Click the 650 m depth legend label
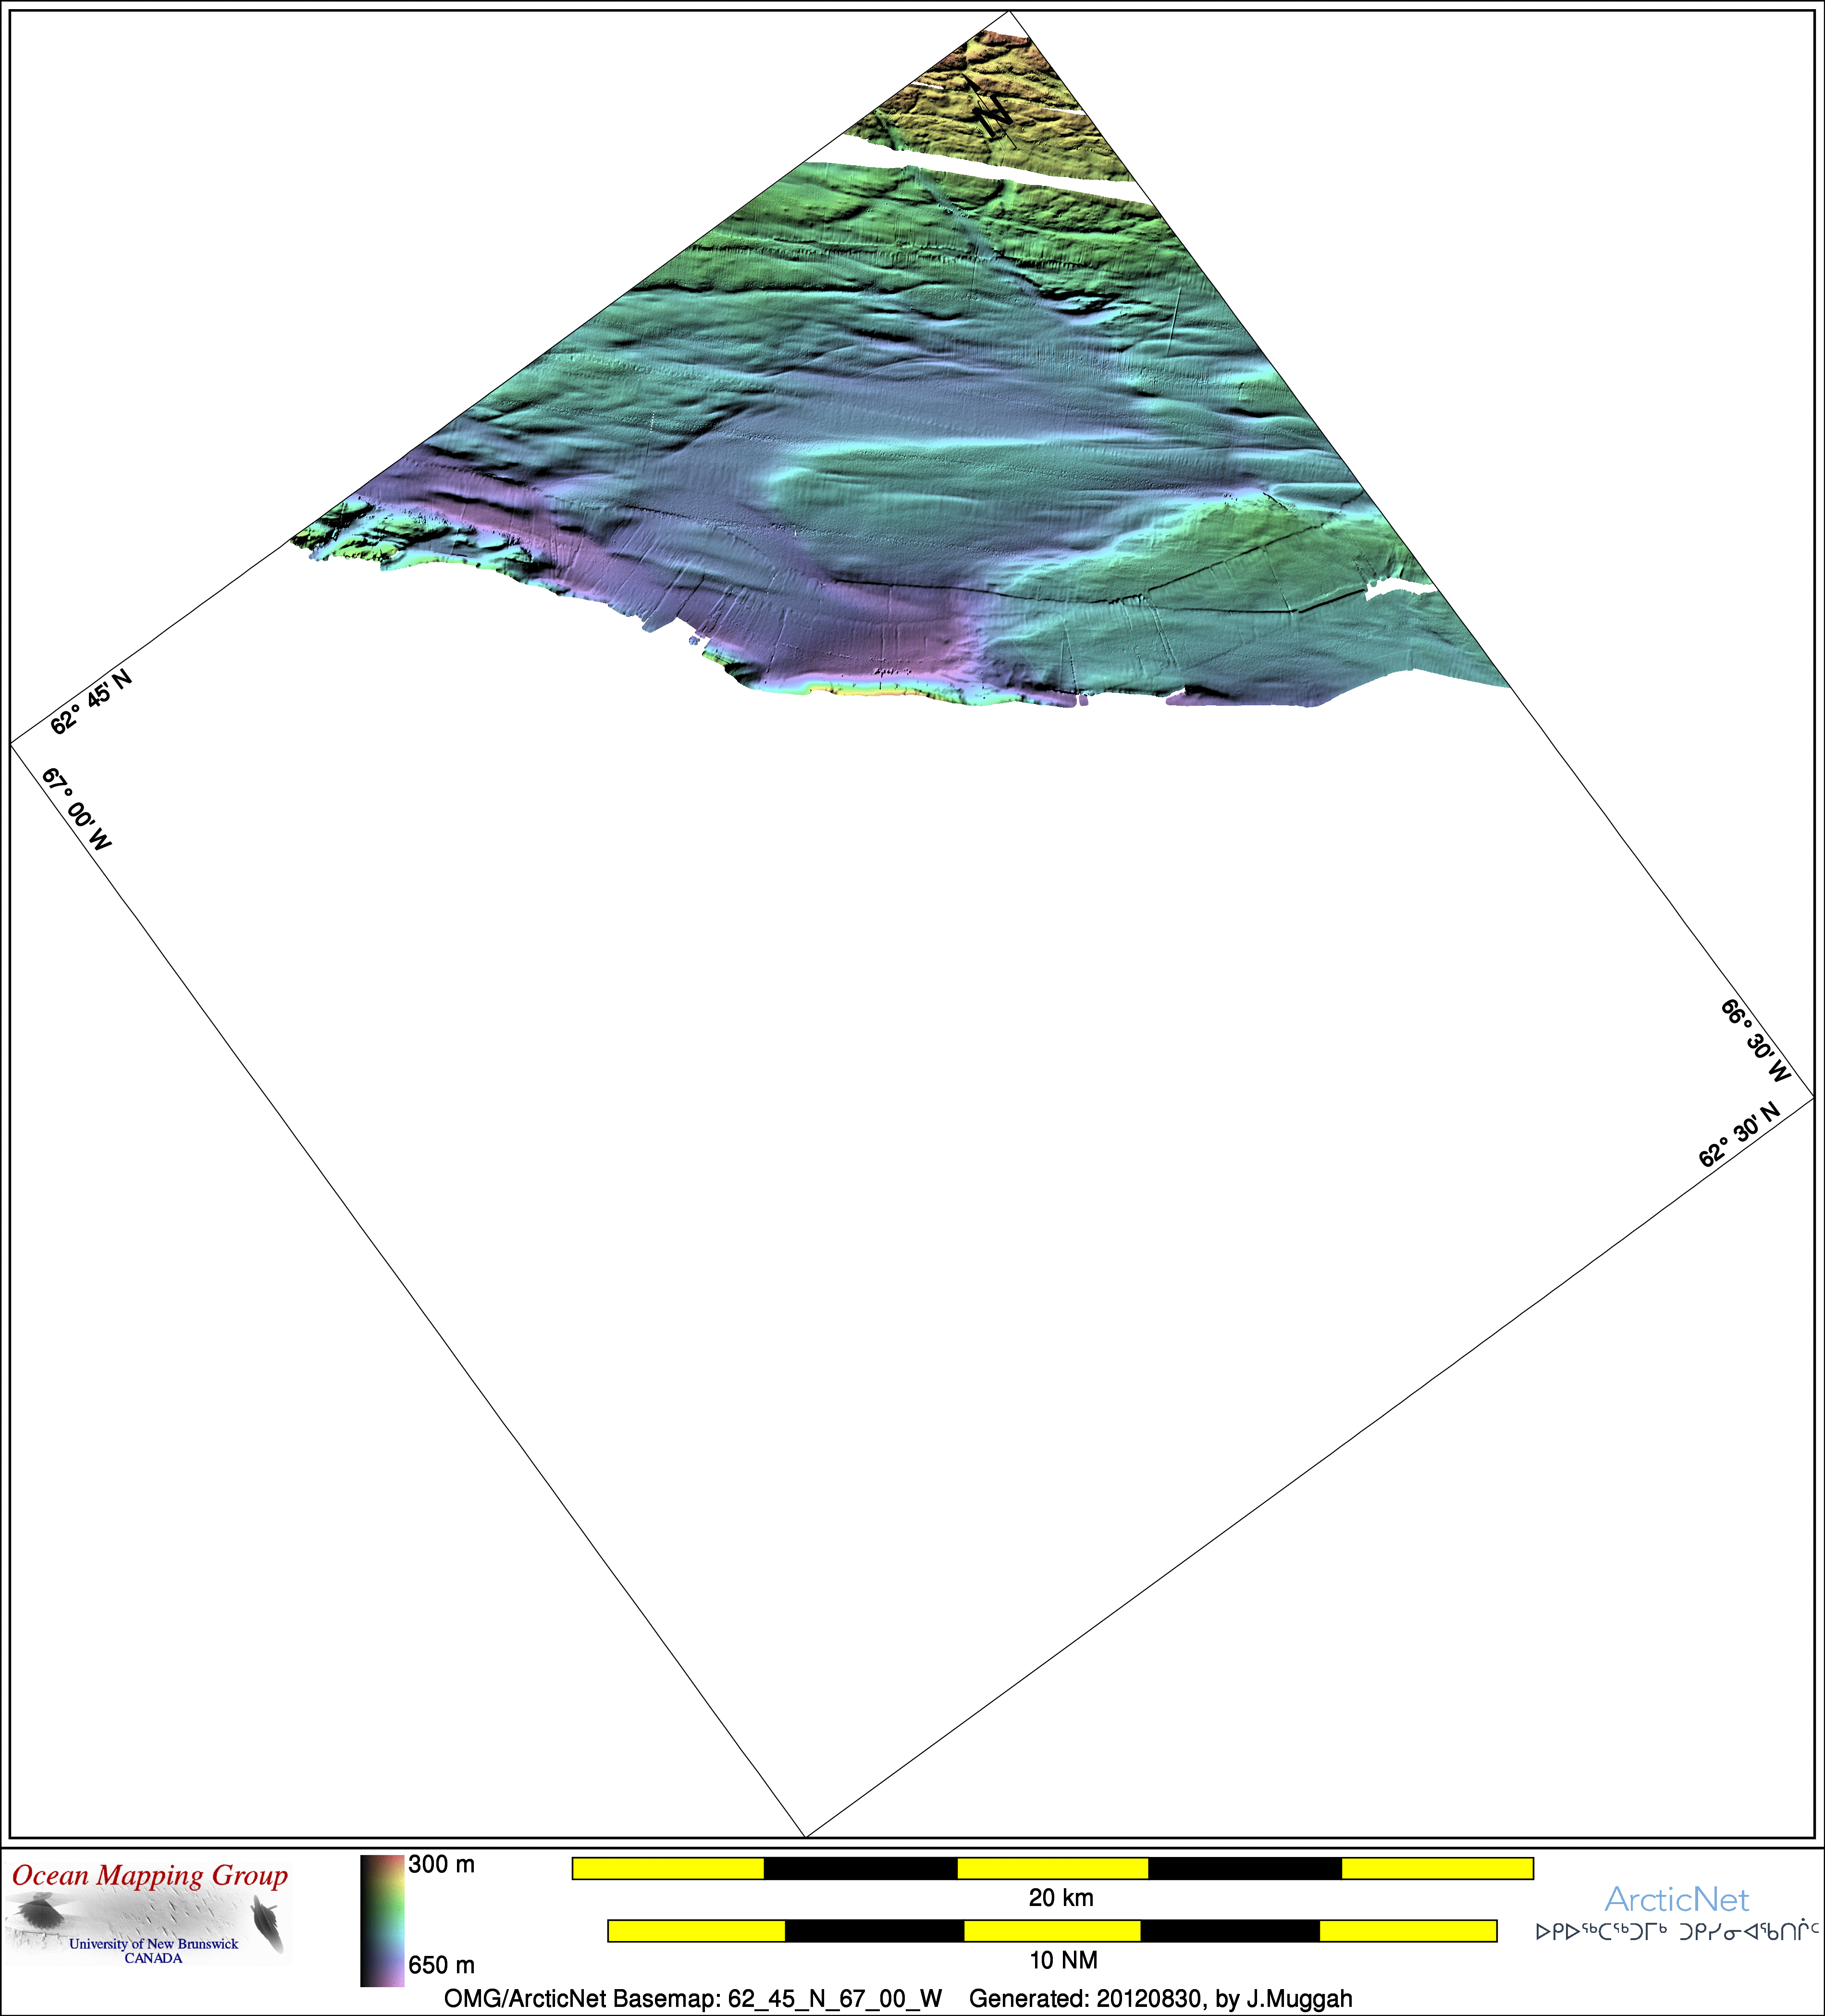This screenshot has width=1825, height=2016. pos(441,1965)
